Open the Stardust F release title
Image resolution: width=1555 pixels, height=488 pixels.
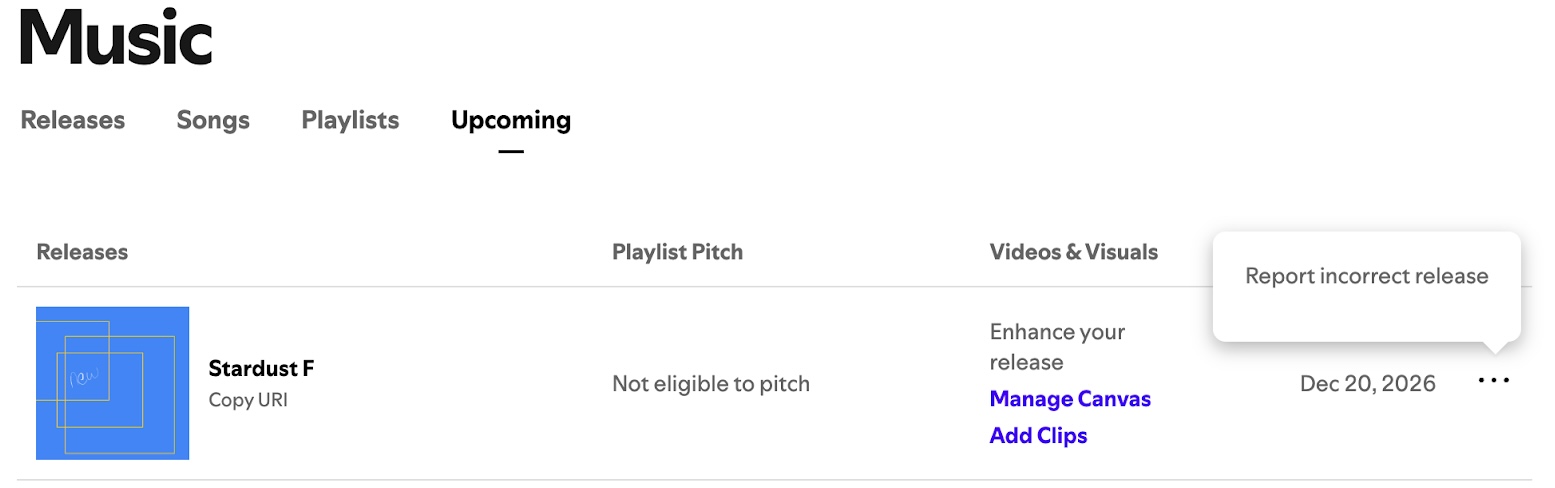tap(261, 368)
